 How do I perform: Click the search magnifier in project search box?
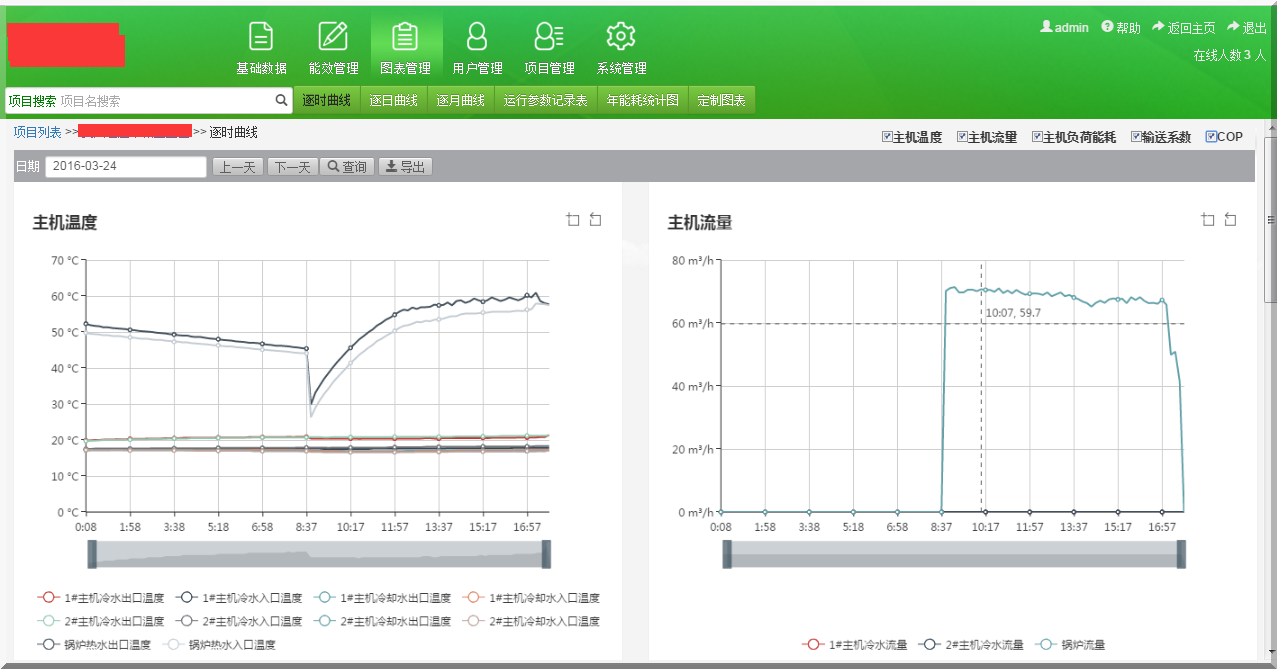[281, 101]
